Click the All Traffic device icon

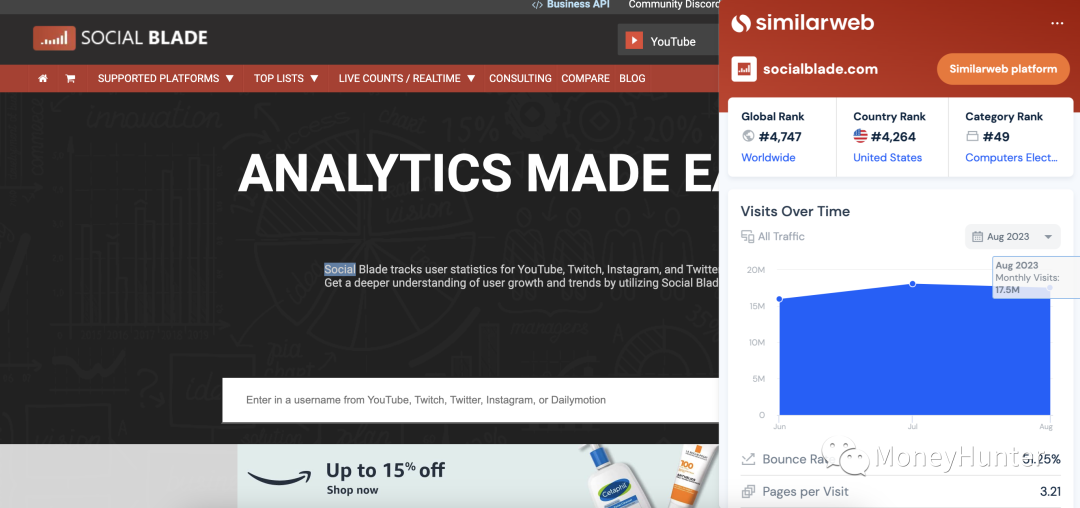(747, 237)
